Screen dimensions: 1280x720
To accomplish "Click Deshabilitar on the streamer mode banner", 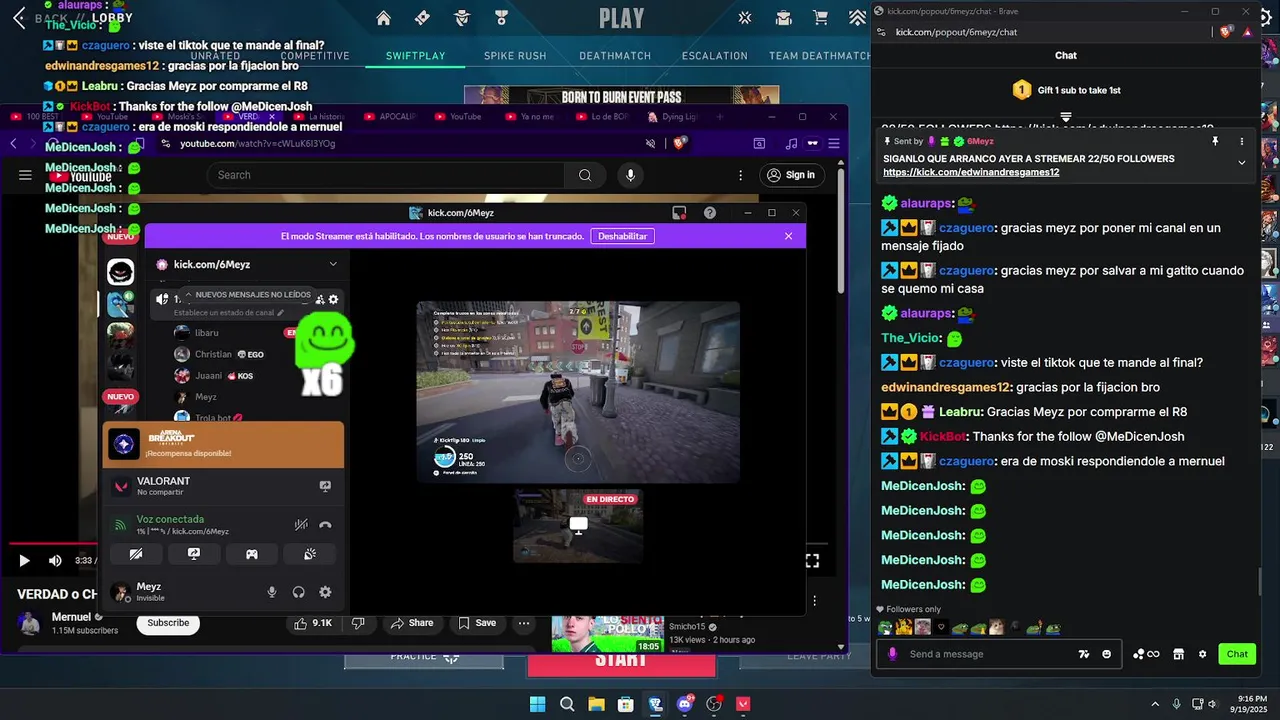I will 623,236.
